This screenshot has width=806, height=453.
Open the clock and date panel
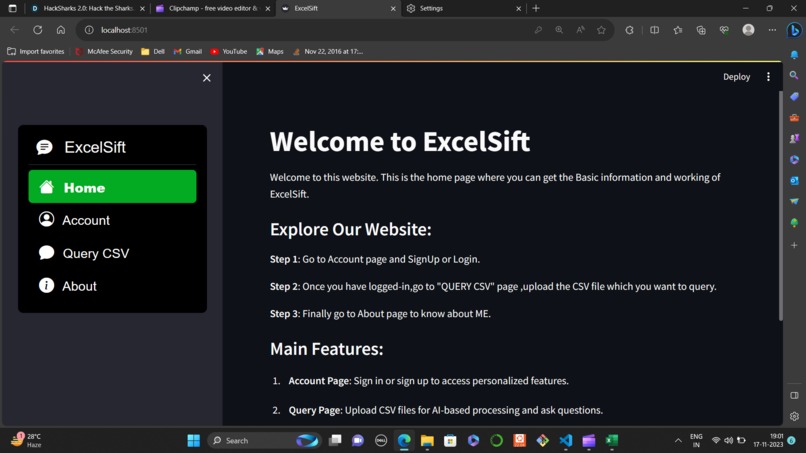coord(768,440)
